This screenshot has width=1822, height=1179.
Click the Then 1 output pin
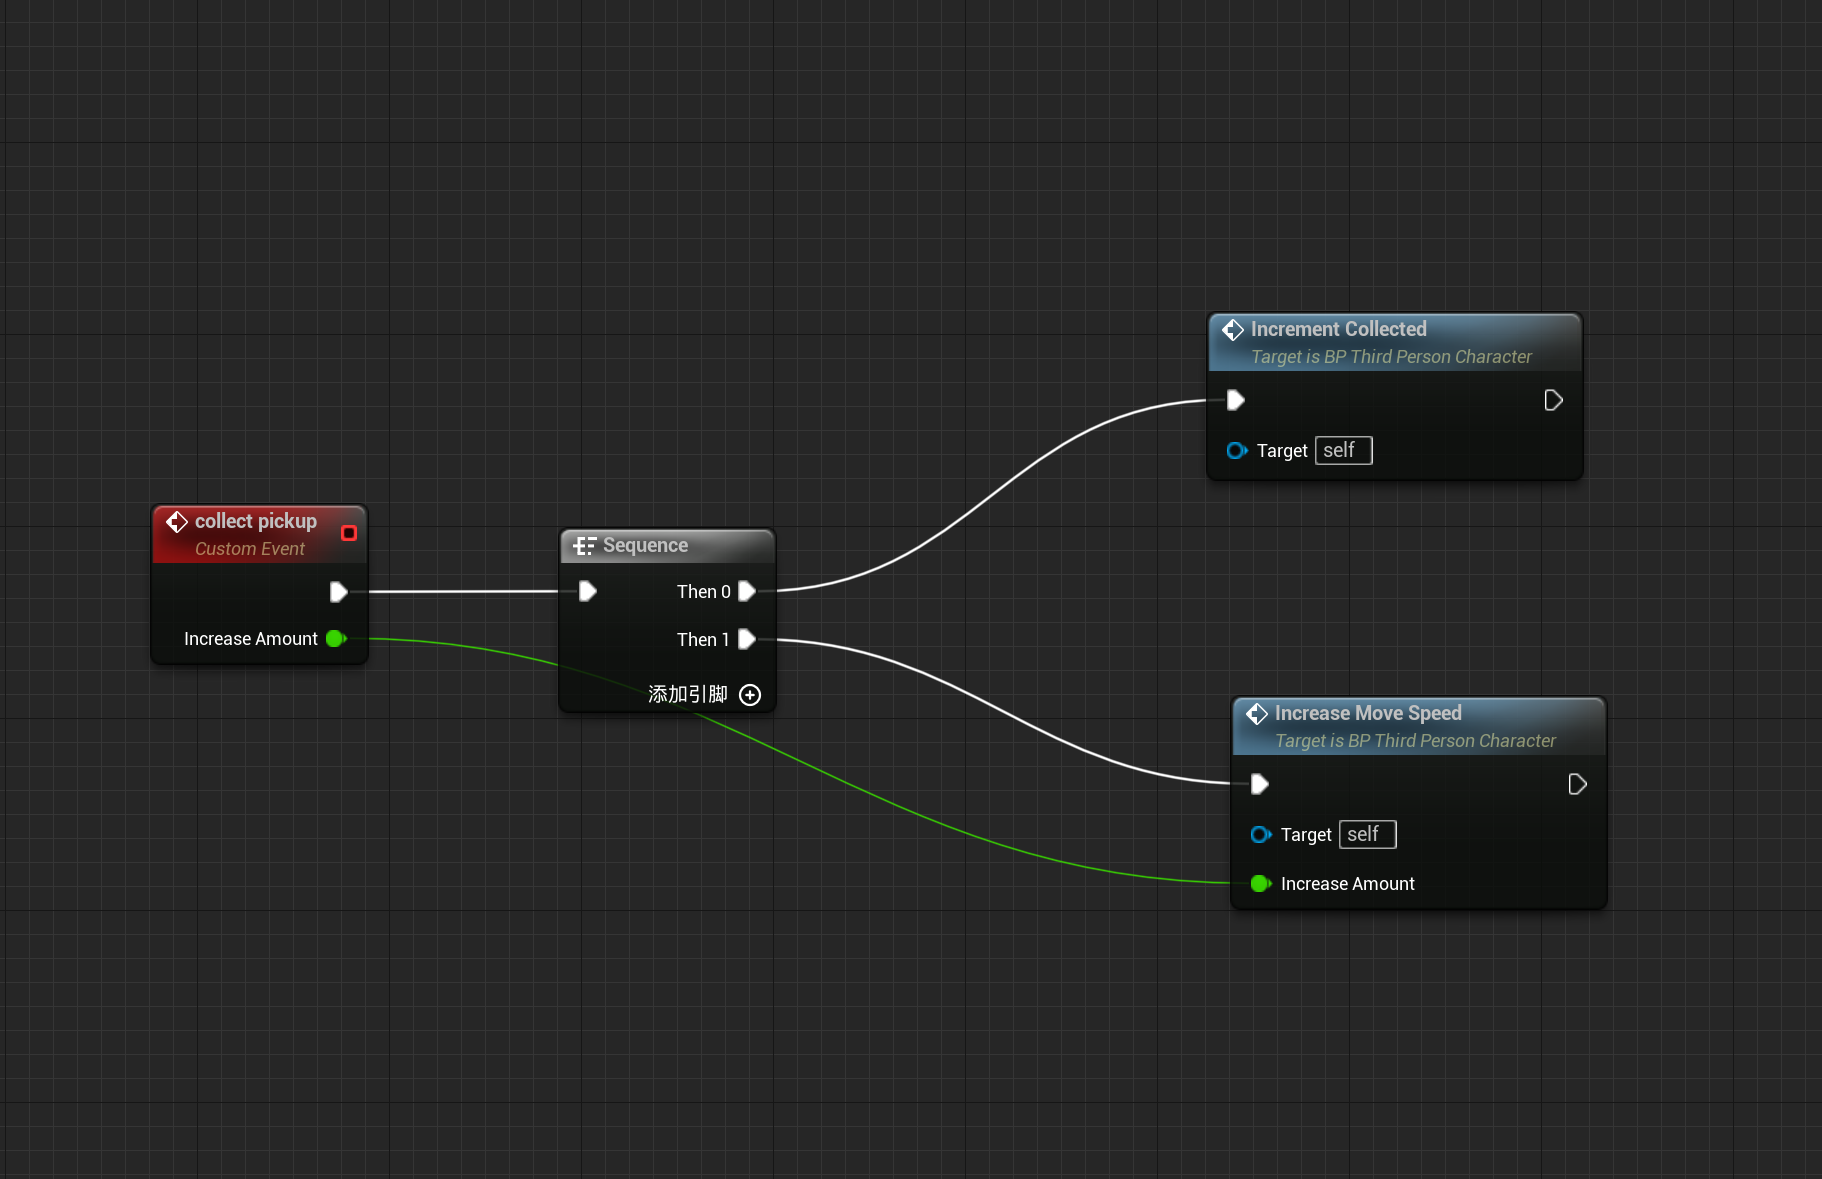pyautogui.click(x=746, y=640)
